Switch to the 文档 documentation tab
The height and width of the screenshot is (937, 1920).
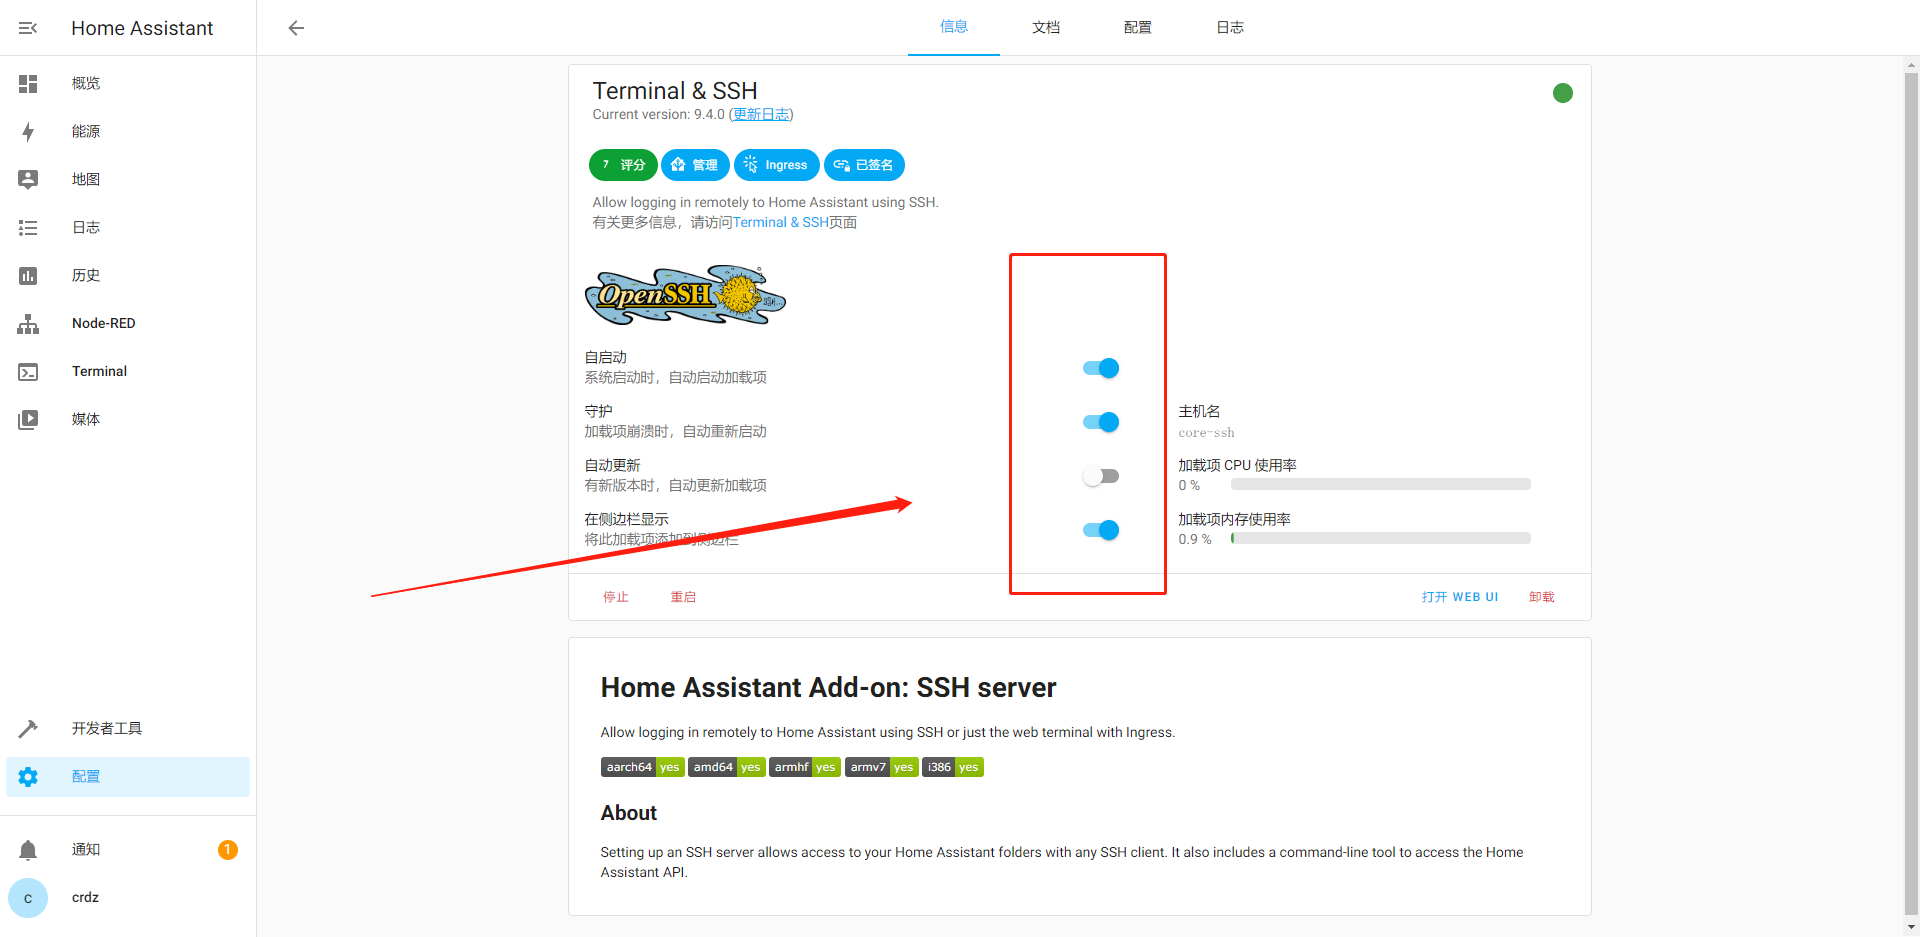coord(1045,28)
